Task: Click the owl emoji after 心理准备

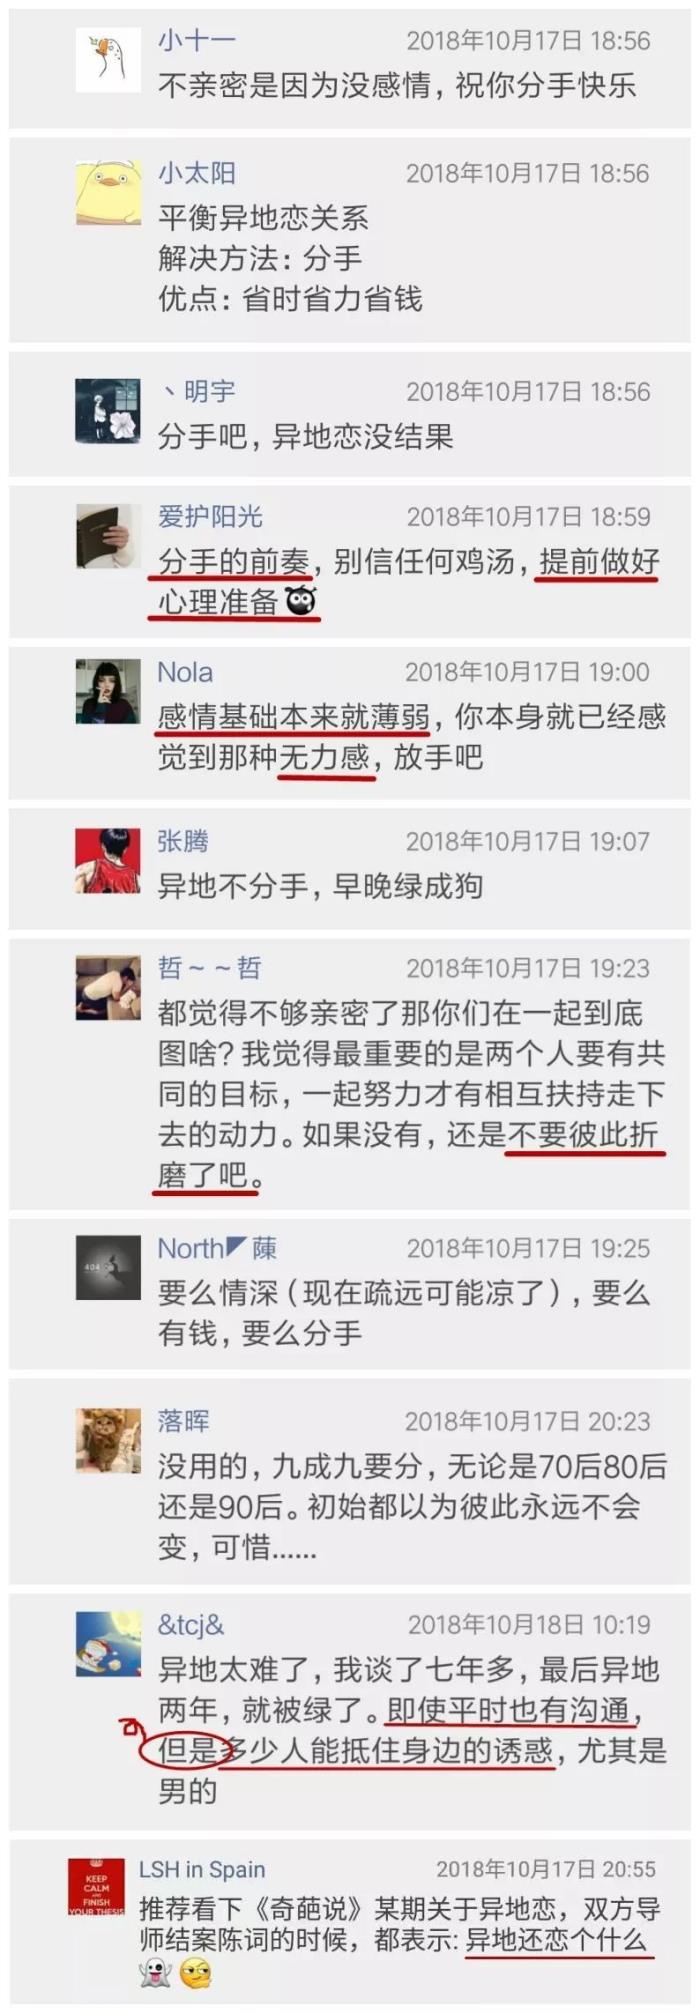Action: point(301,601)
